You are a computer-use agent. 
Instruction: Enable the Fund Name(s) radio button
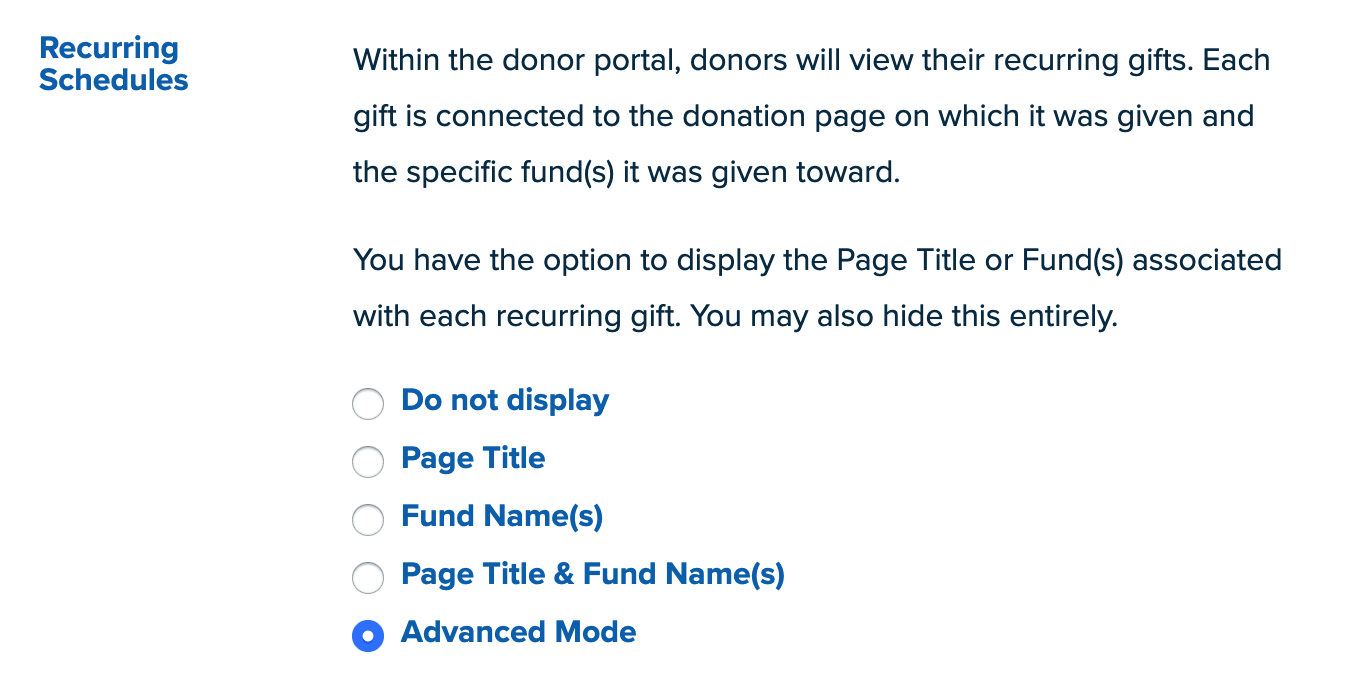click(368, 520)
